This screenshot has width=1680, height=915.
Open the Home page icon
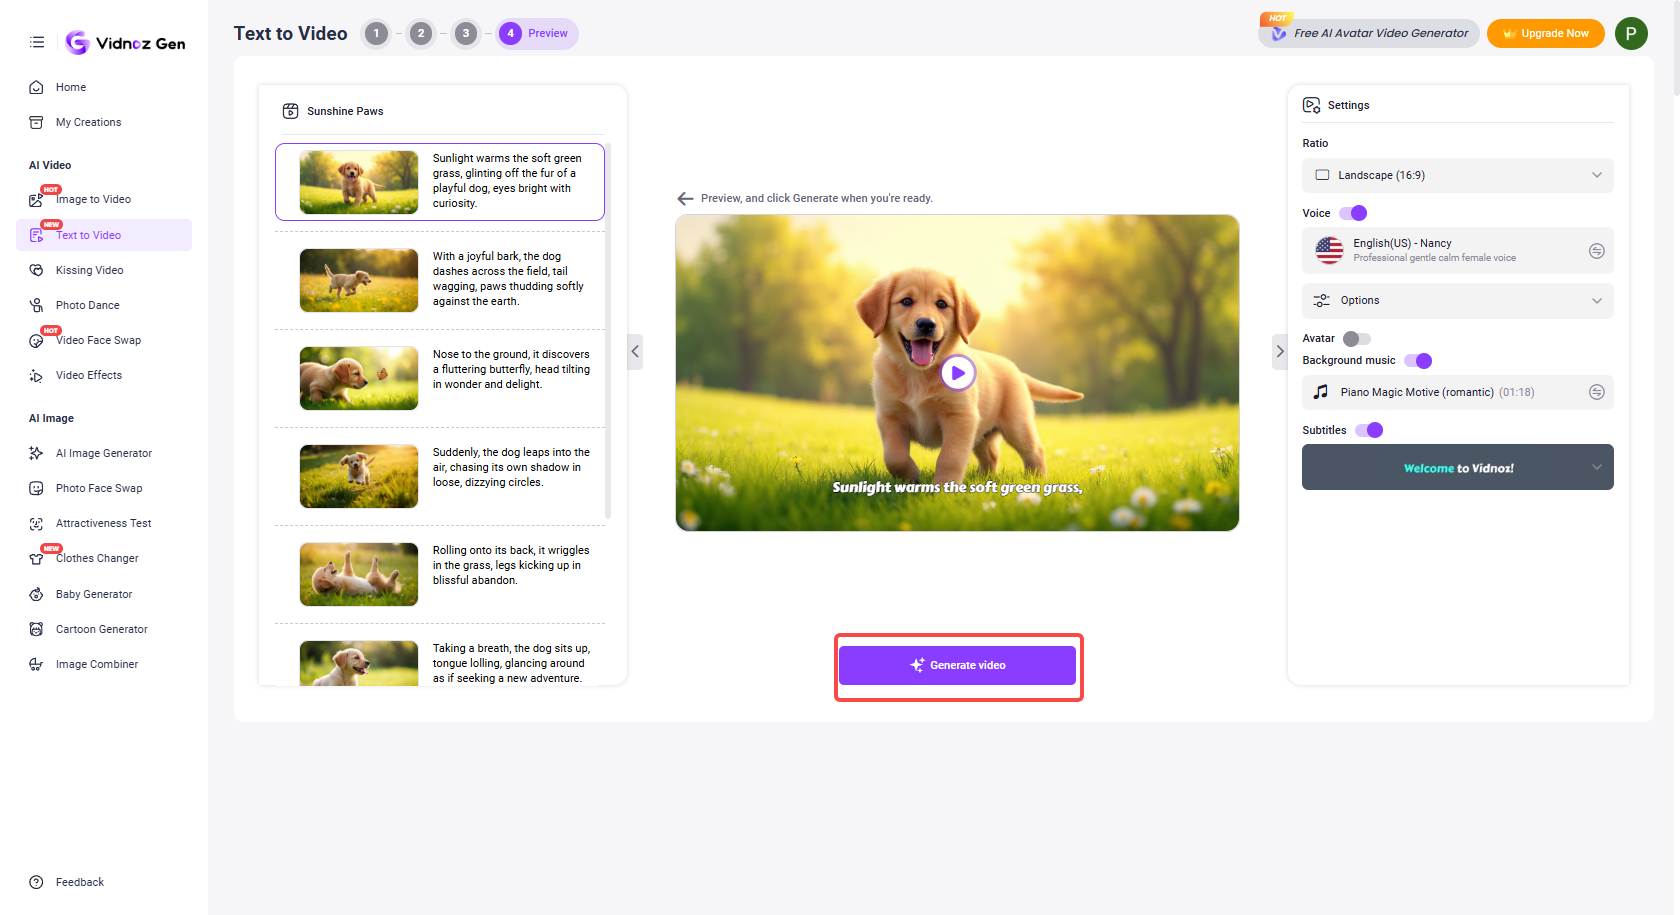(x=36, y=87)
